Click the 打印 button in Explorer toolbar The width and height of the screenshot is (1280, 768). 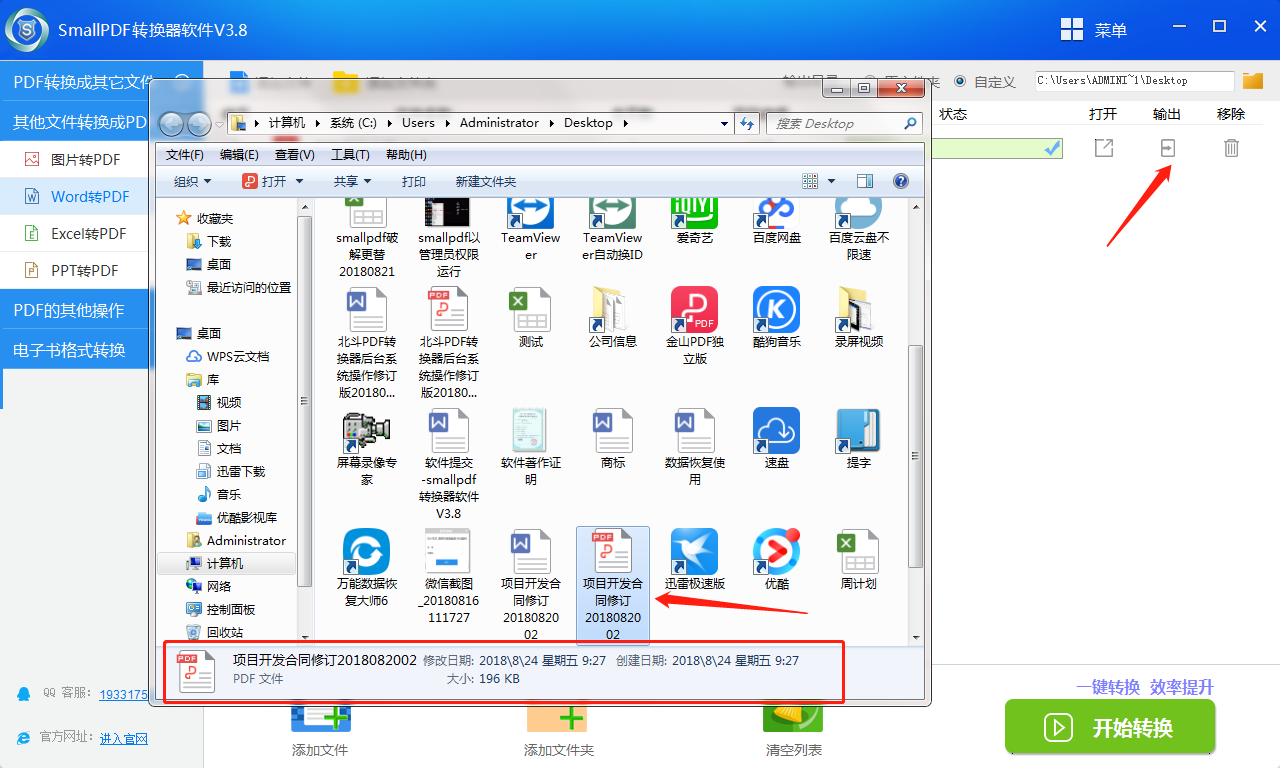[x=413, y=181]
